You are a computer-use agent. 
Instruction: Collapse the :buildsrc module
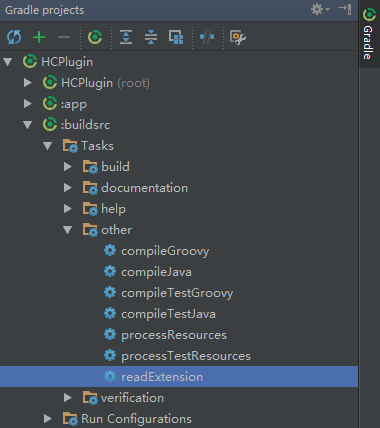[x=28, y=125]
